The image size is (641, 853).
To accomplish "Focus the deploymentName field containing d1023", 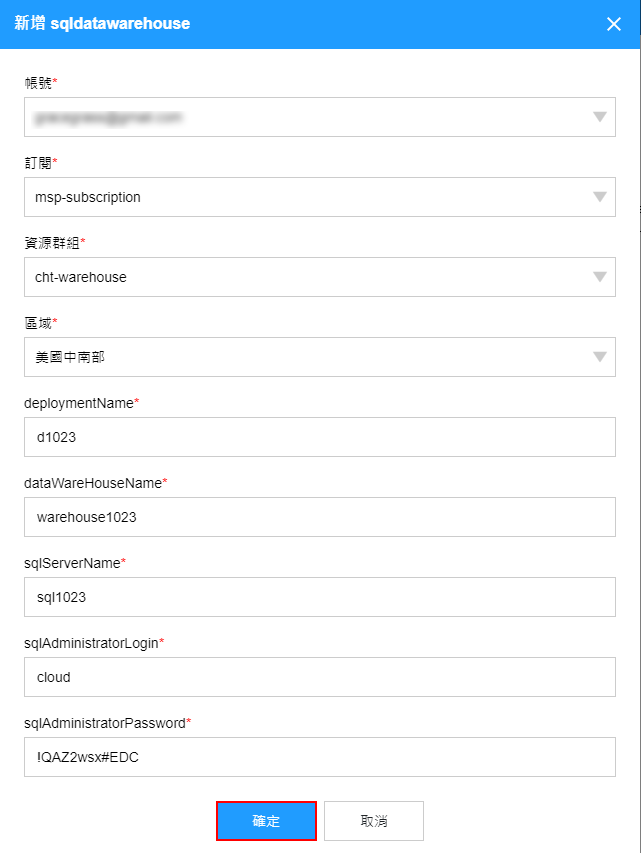I will (x=320, y=437).
